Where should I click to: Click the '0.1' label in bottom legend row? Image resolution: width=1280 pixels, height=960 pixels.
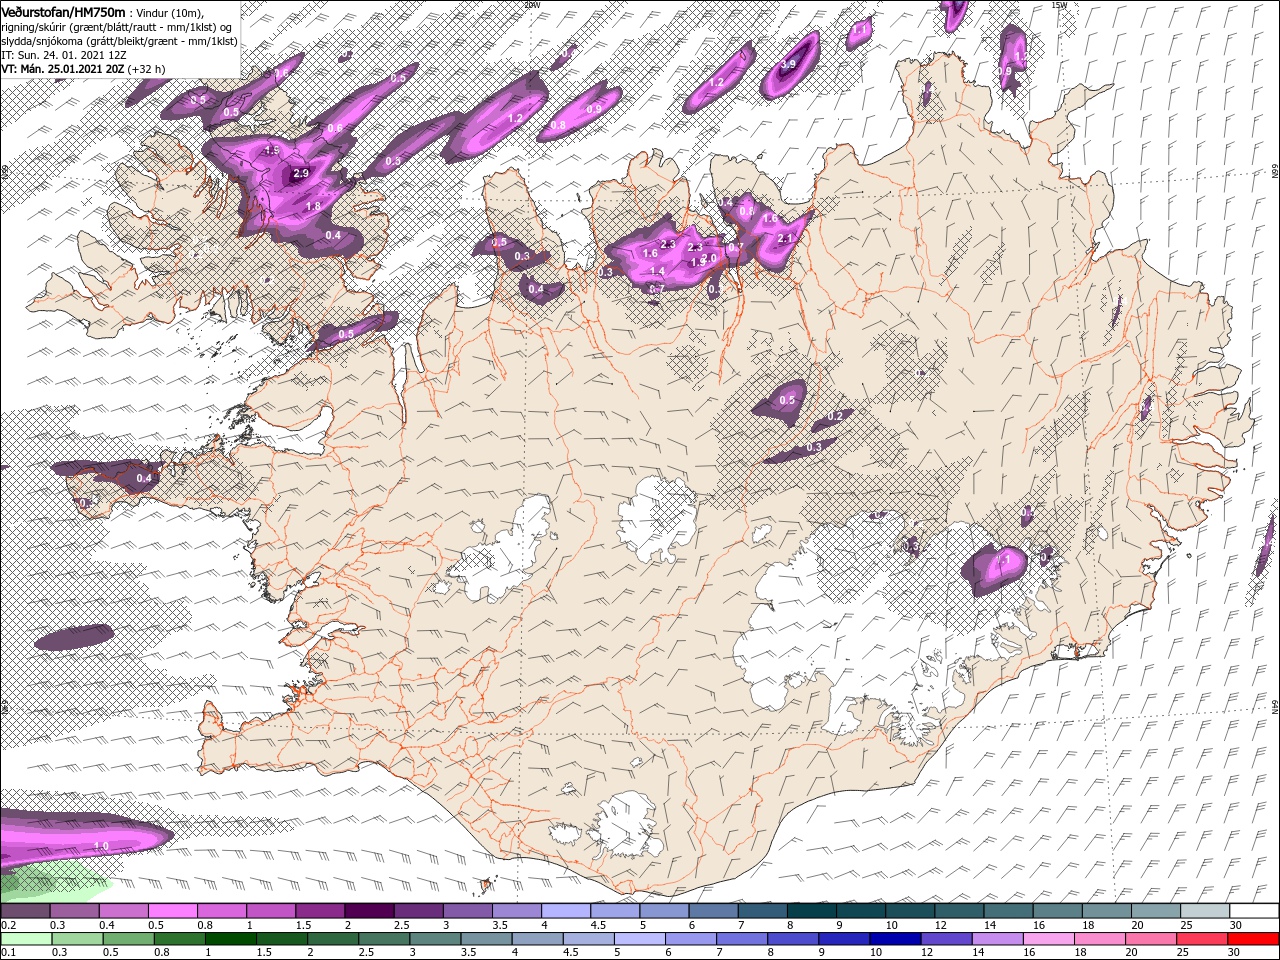[9, 953]
